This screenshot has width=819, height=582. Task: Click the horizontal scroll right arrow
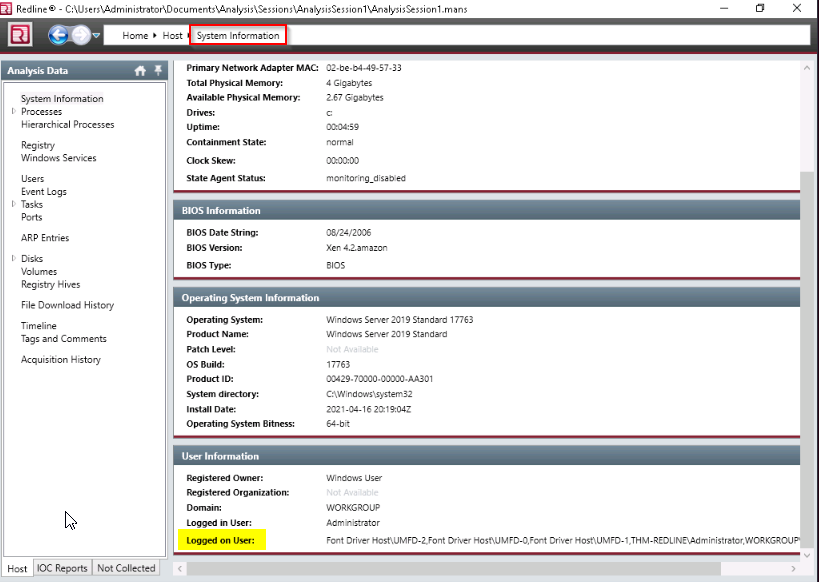[x=793, y=568]
